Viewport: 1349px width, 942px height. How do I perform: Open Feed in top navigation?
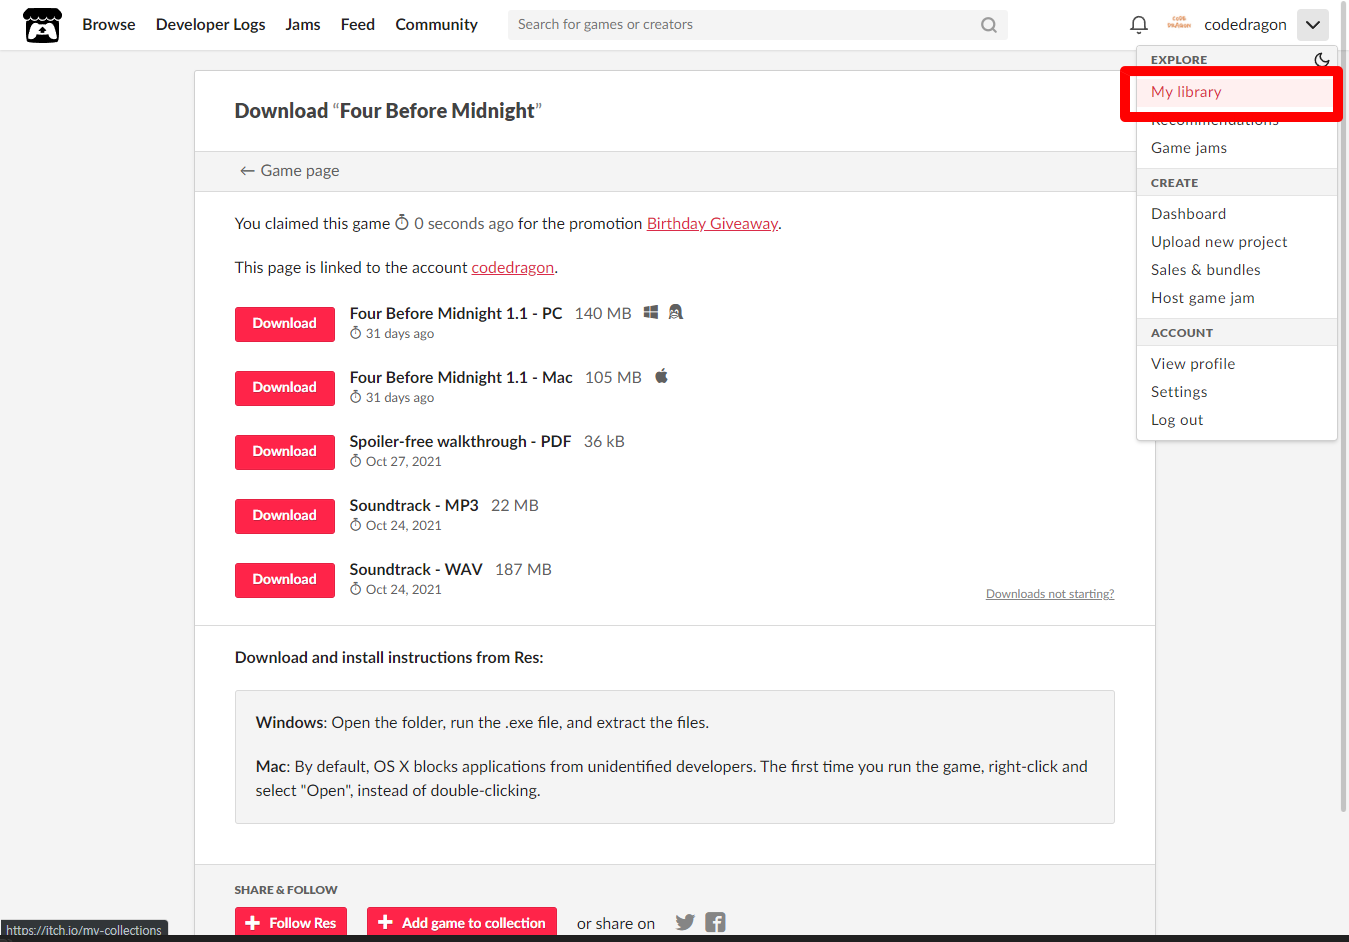pyautogui.click(x=358, y=25)
